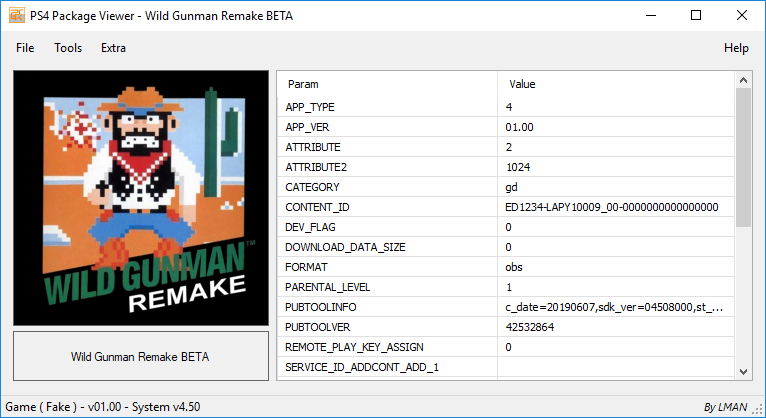Open the Help menu
This screenshot has width=766, height=418.
[736, 48]
